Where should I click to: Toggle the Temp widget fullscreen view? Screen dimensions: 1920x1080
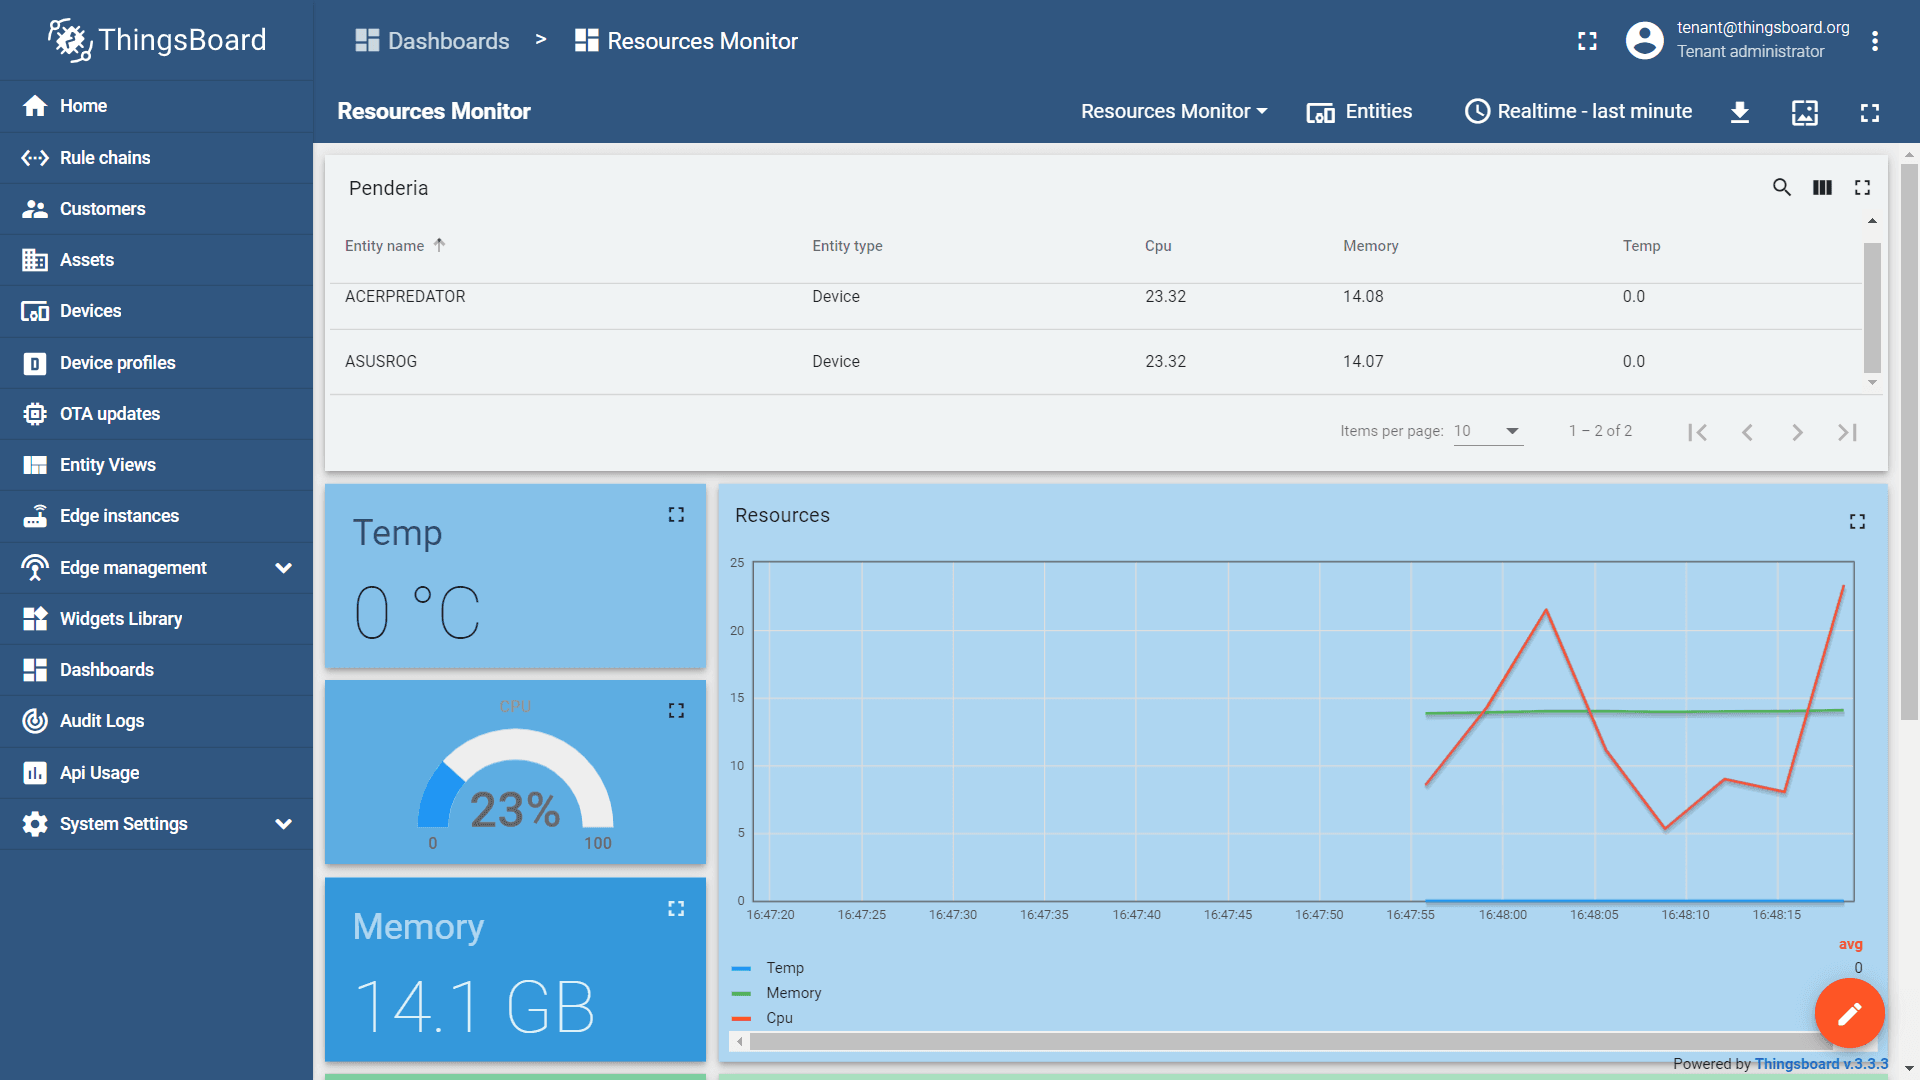tap(678, 514)
